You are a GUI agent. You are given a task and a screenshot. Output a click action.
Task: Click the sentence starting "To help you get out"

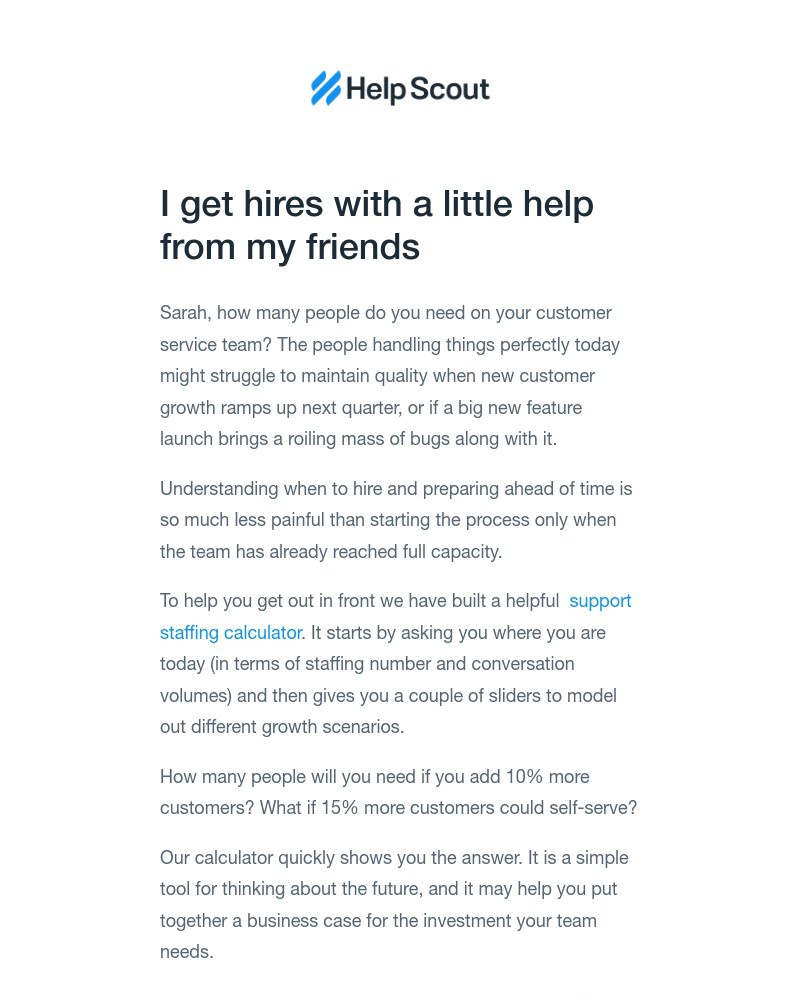click(x=360, y=601)
